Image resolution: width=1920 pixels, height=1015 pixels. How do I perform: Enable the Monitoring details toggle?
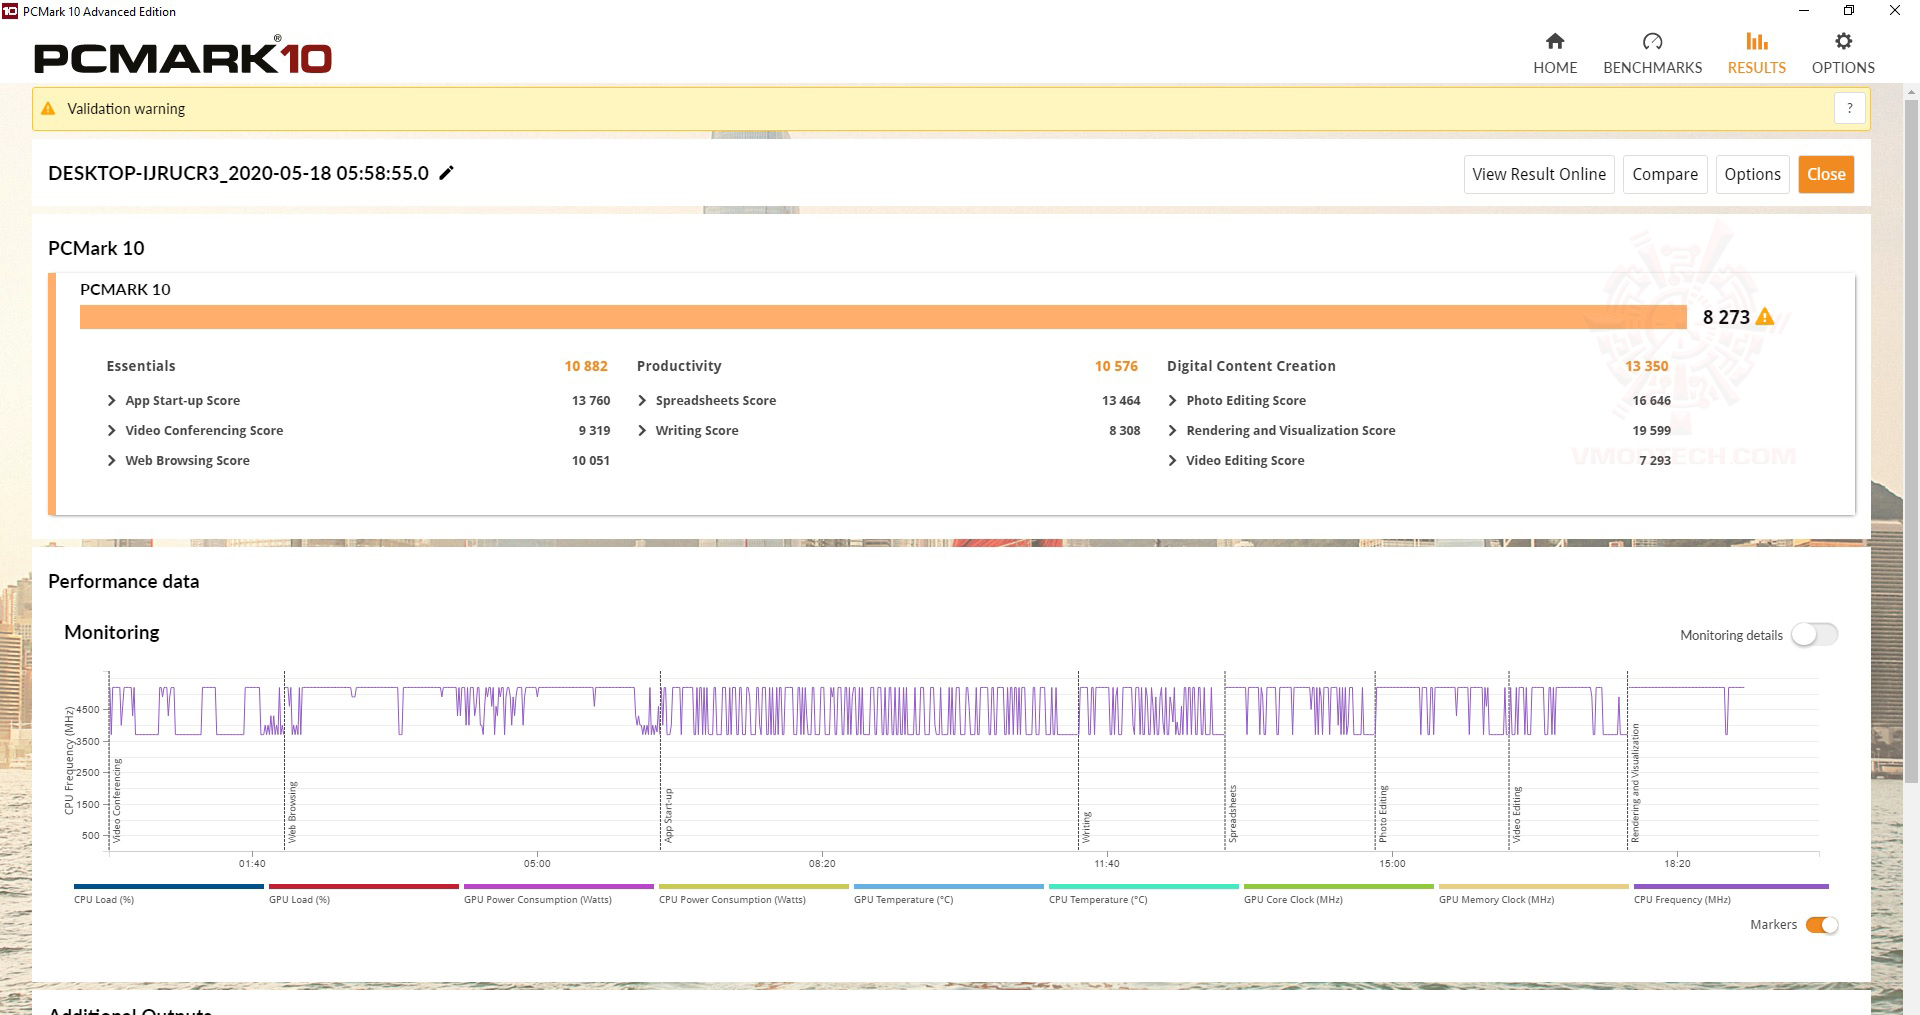coord(1814,635)
